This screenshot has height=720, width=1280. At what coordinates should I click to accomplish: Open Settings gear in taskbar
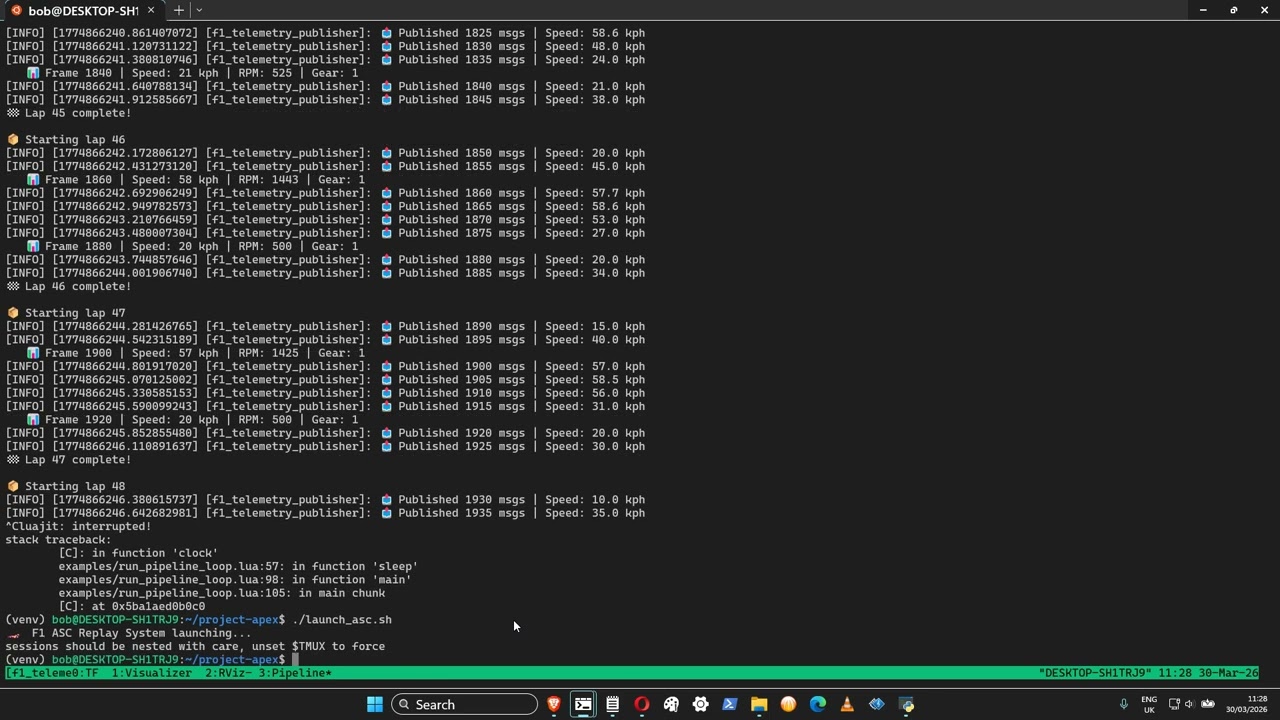coord(700,704)
